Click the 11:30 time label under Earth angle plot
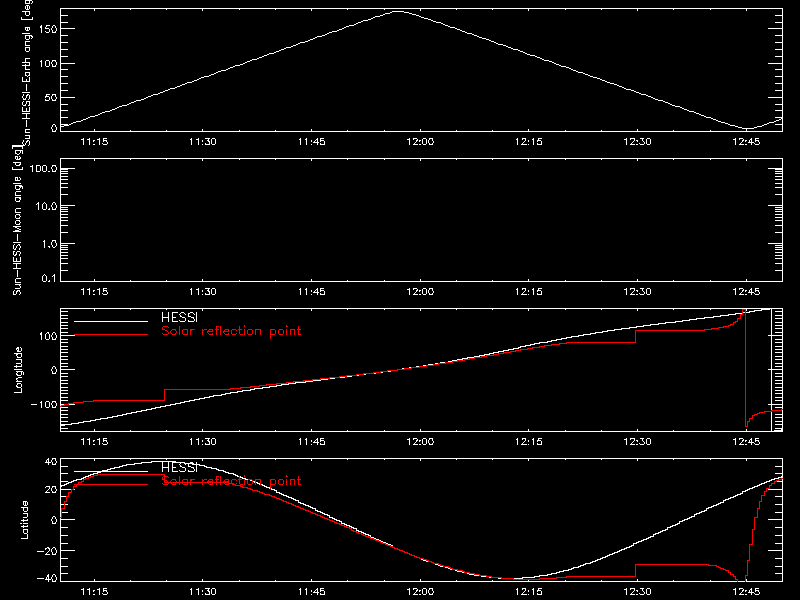800x600 pixels. (203, 141)
